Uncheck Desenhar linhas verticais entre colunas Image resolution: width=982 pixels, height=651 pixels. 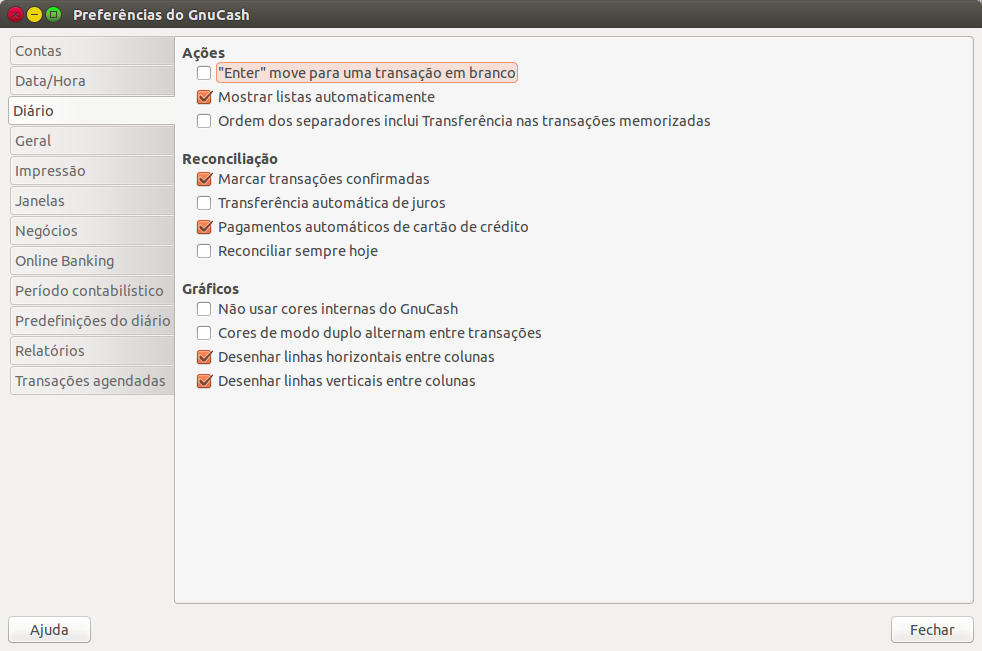tap(204, 381)
